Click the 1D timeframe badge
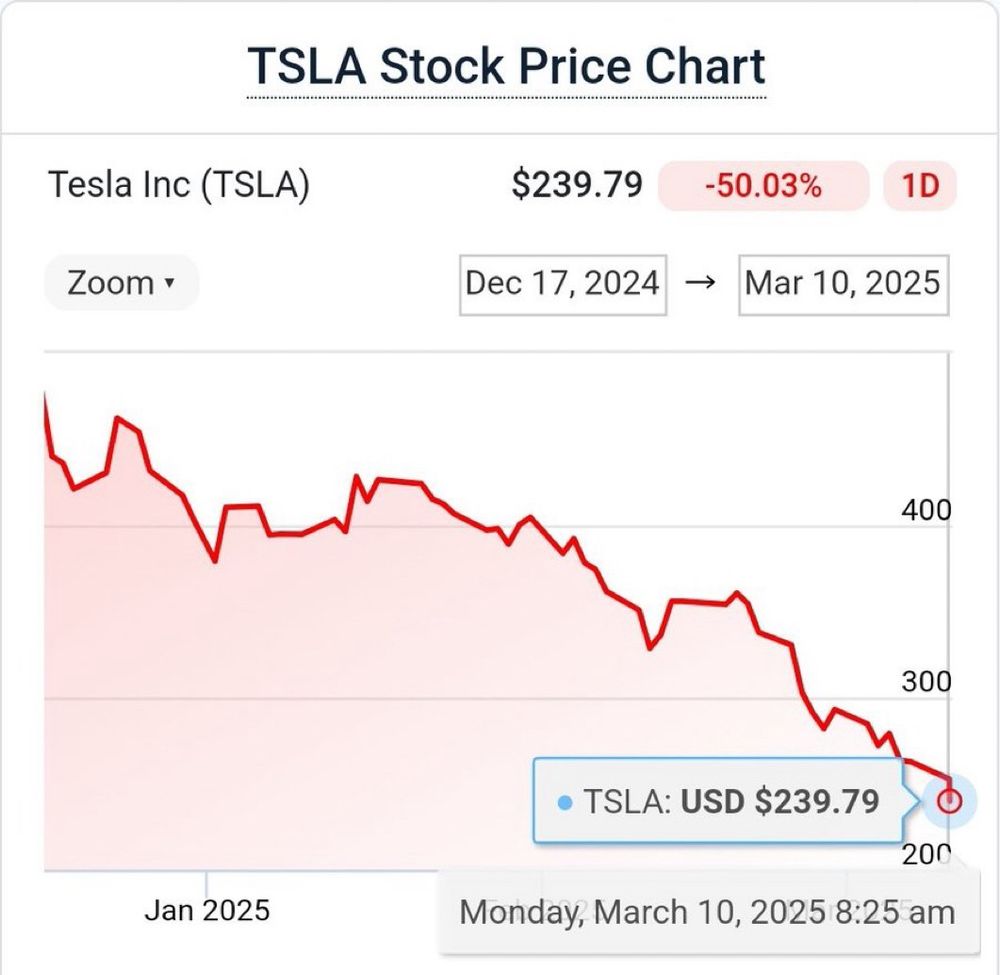 point(920,186)
